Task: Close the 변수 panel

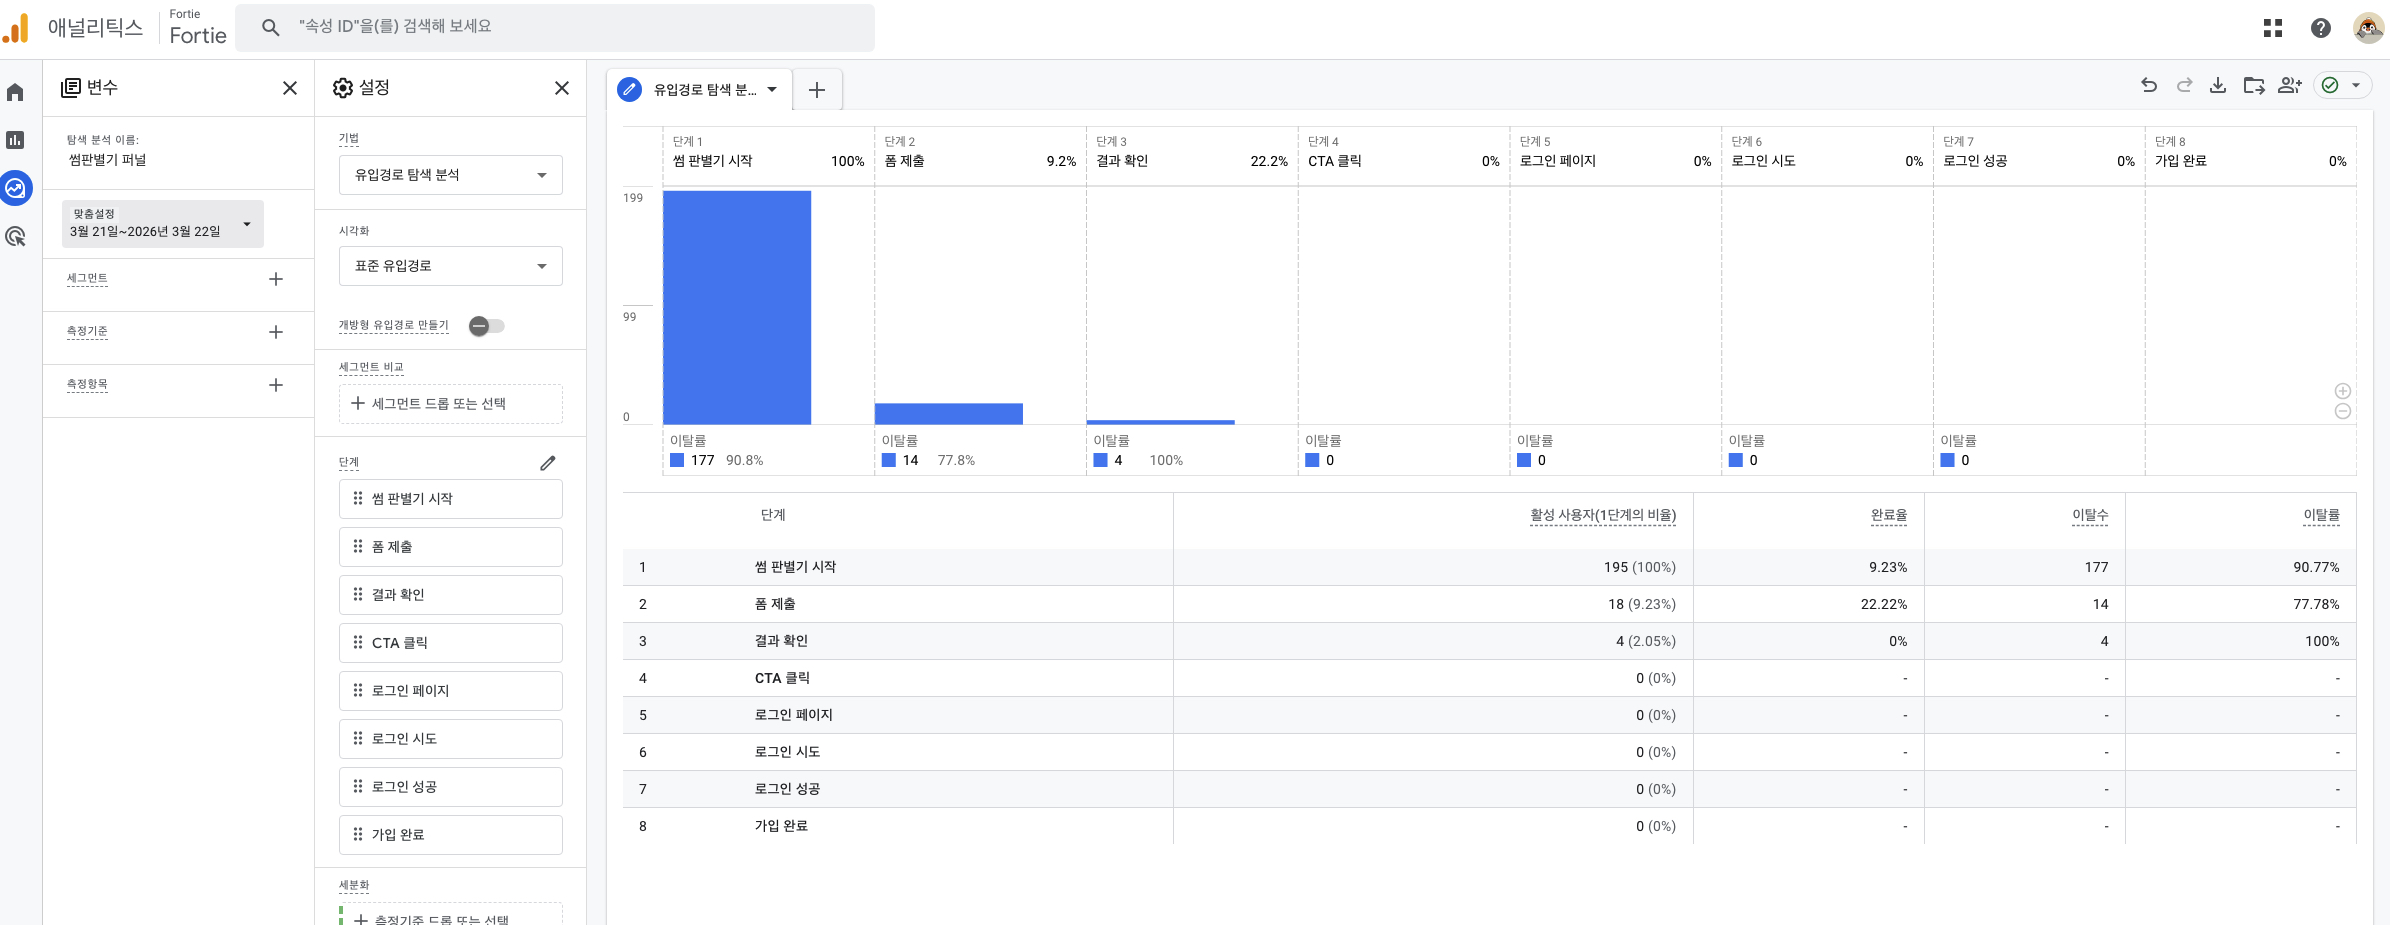Action: [x=290, y=88]
